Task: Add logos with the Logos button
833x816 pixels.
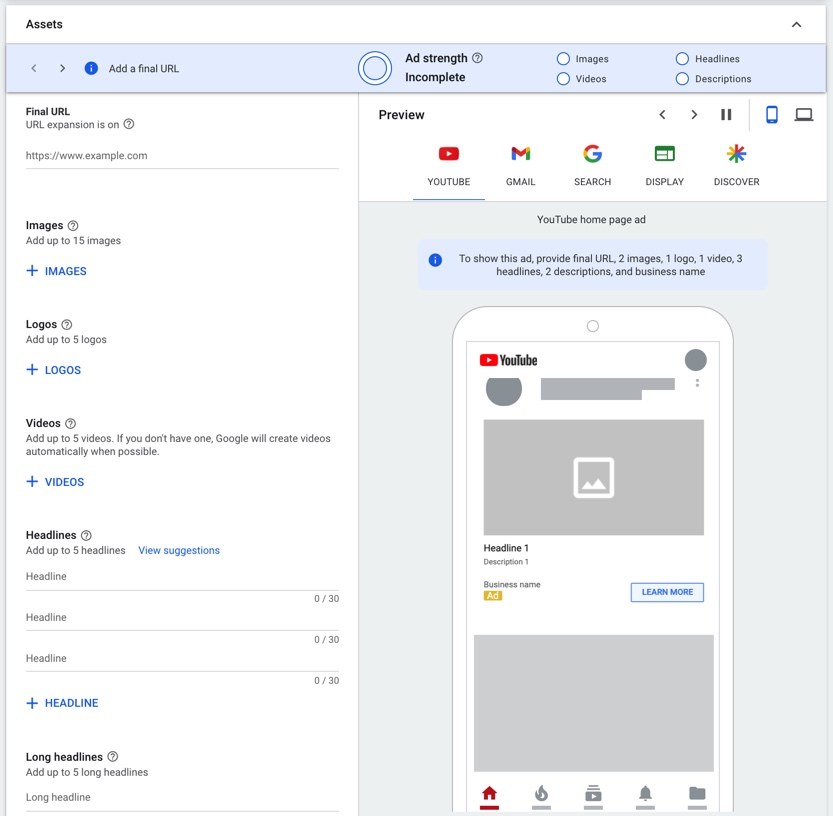Action: [x=54, y=370]
